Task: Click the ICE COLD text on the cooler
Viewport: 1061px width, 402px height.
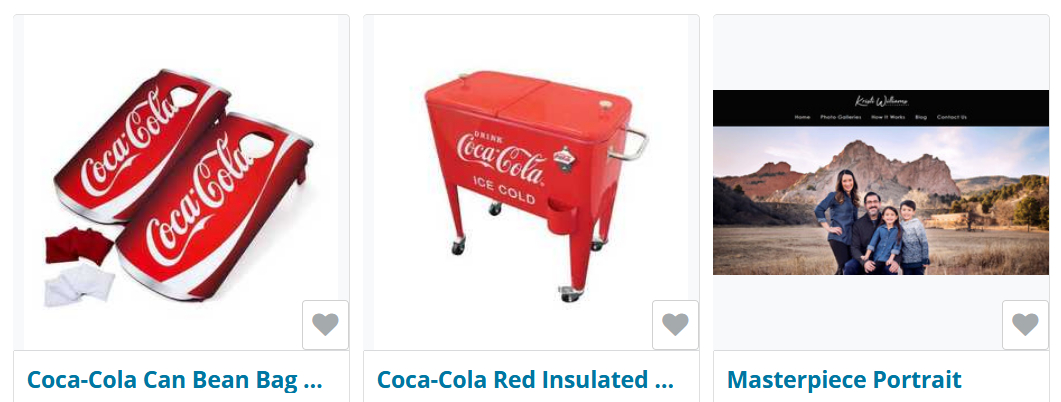Action: pyautogui.click(x=504, y=191)
